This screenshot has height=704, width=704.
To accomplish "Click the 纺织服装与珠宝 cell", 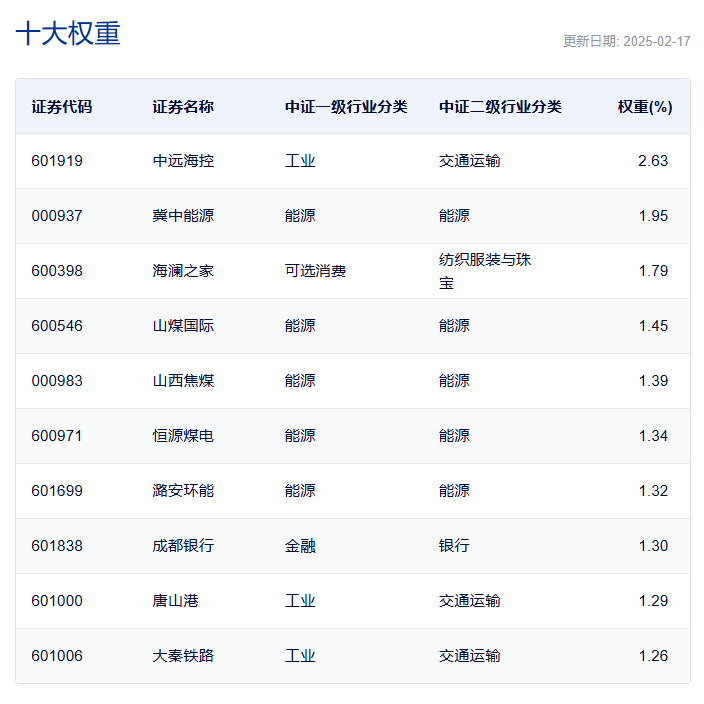I will pos(485,271).
